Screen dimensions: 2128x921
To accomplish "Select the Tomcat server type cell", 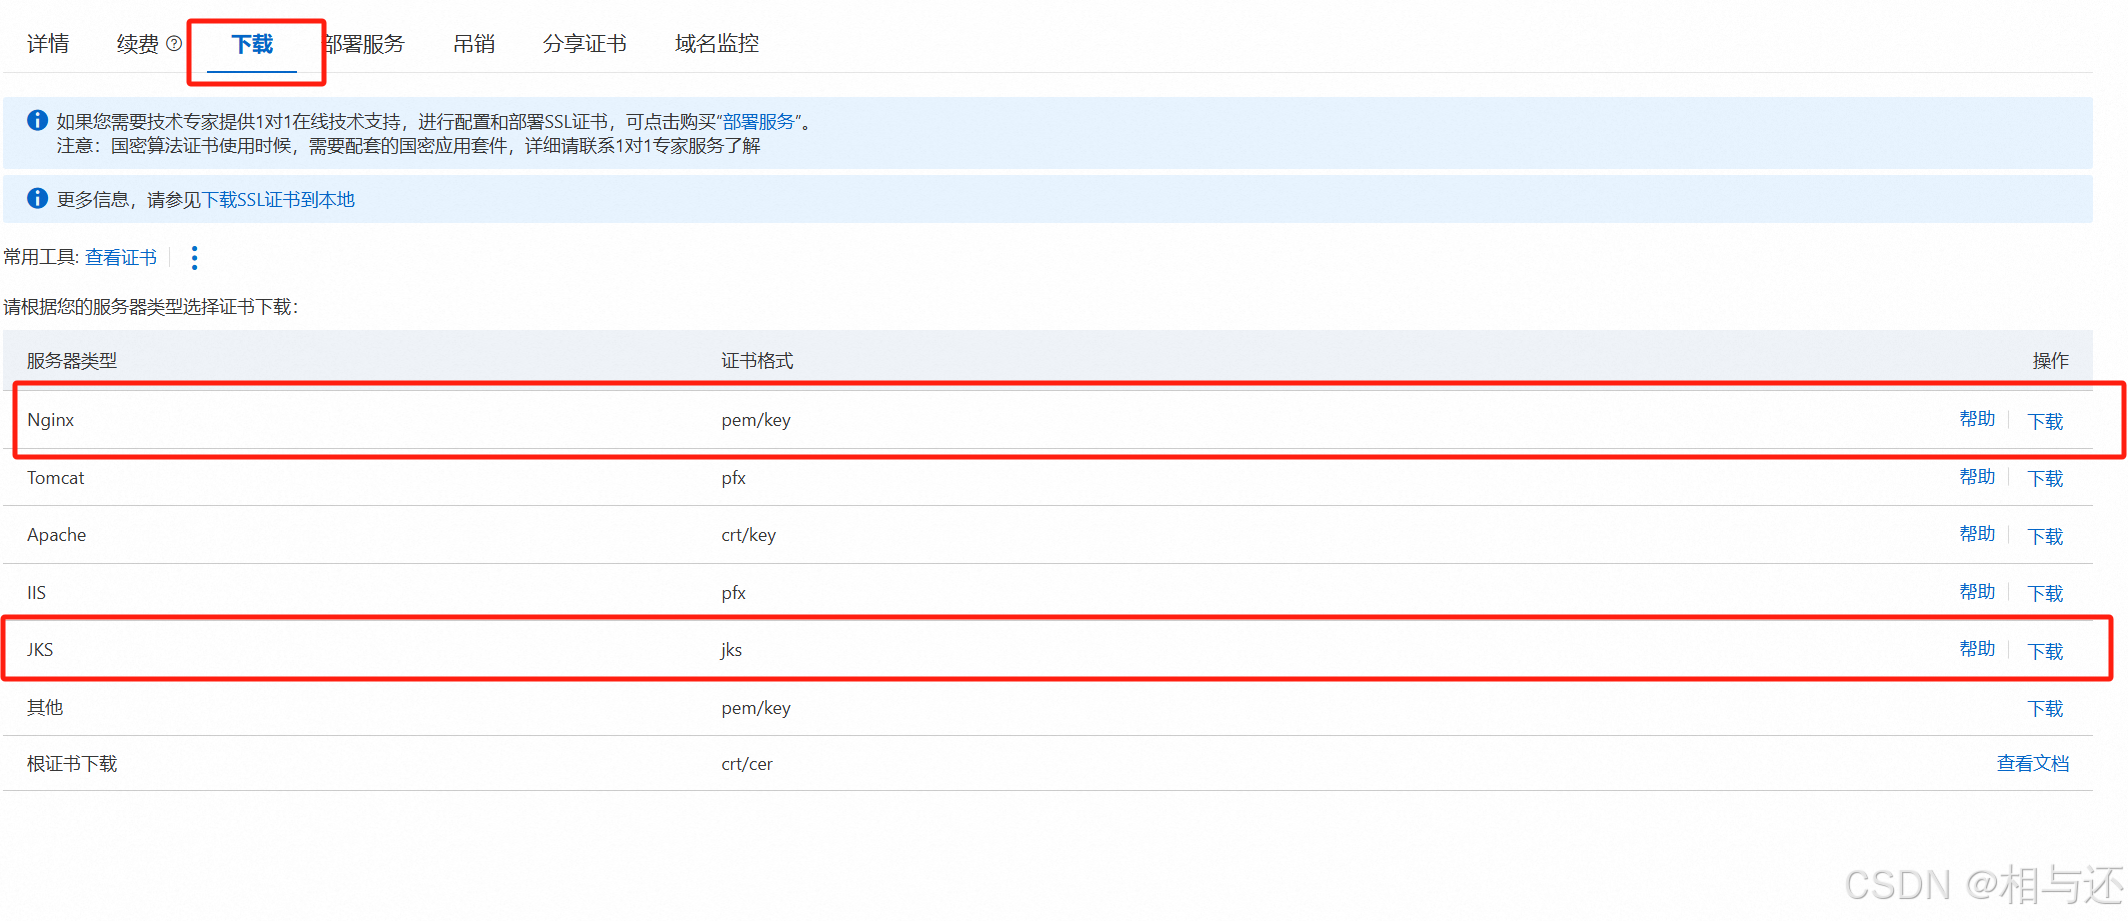I will coord(56,478).
